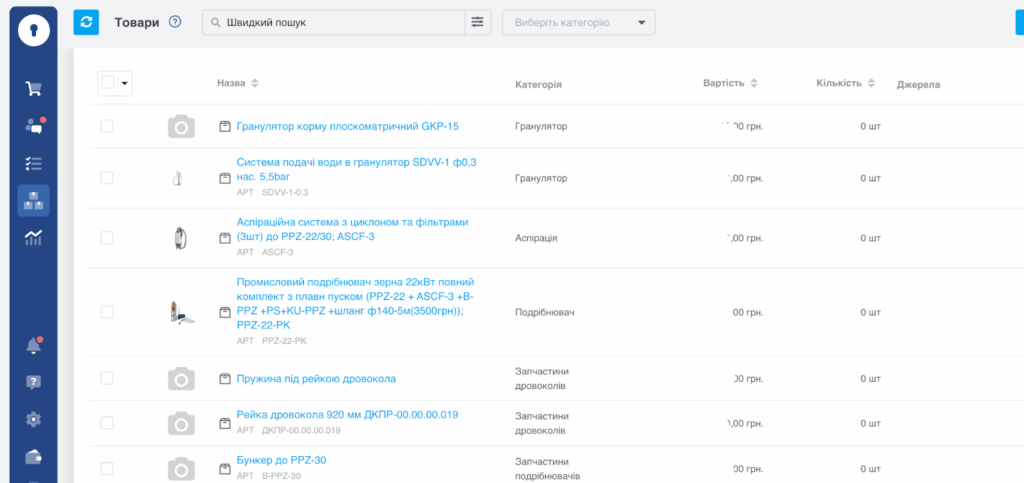Select the Пружина під рейкою дровокола checkbox

[x=107, y=379]
